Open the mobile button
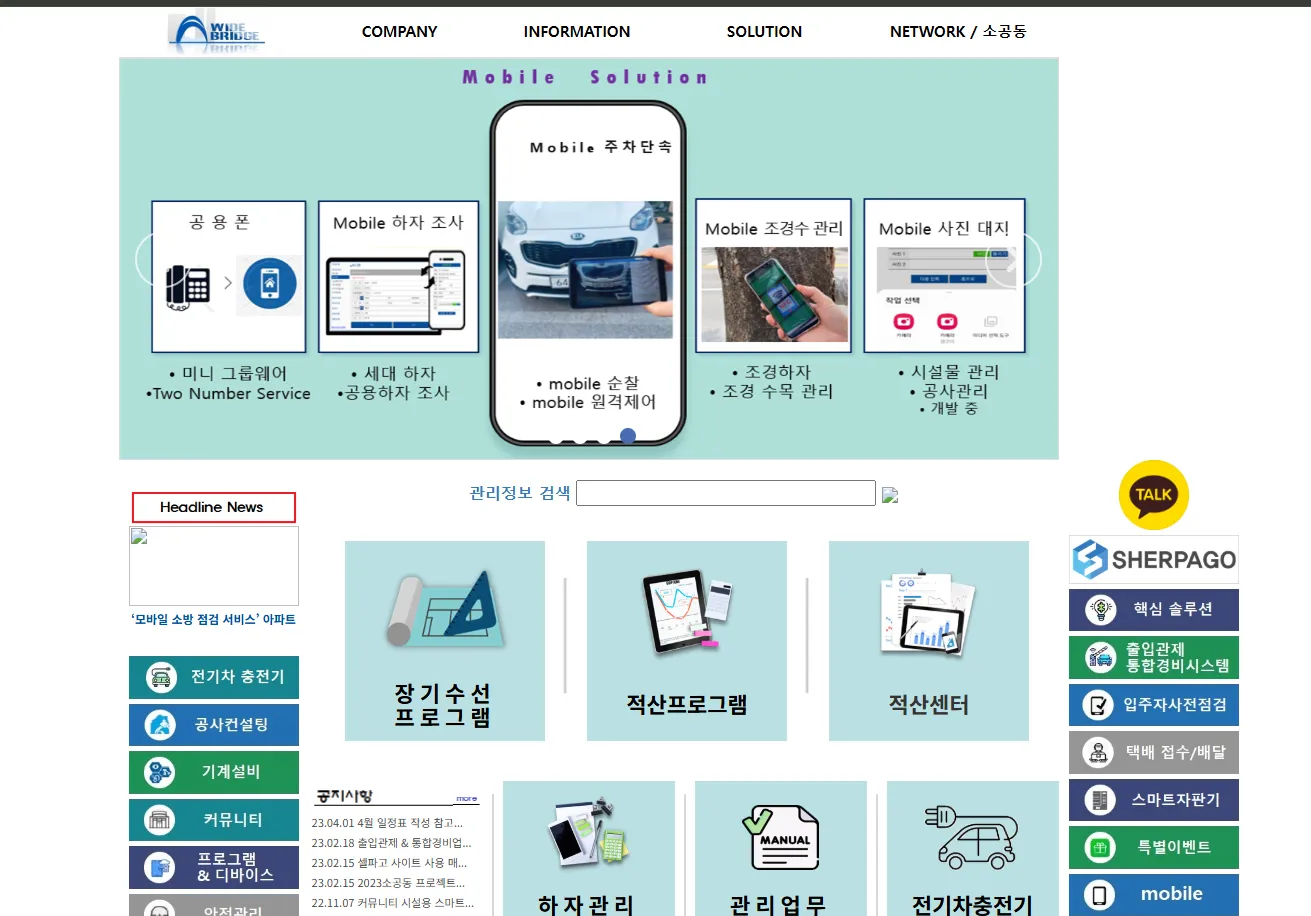 [1154, 895]
